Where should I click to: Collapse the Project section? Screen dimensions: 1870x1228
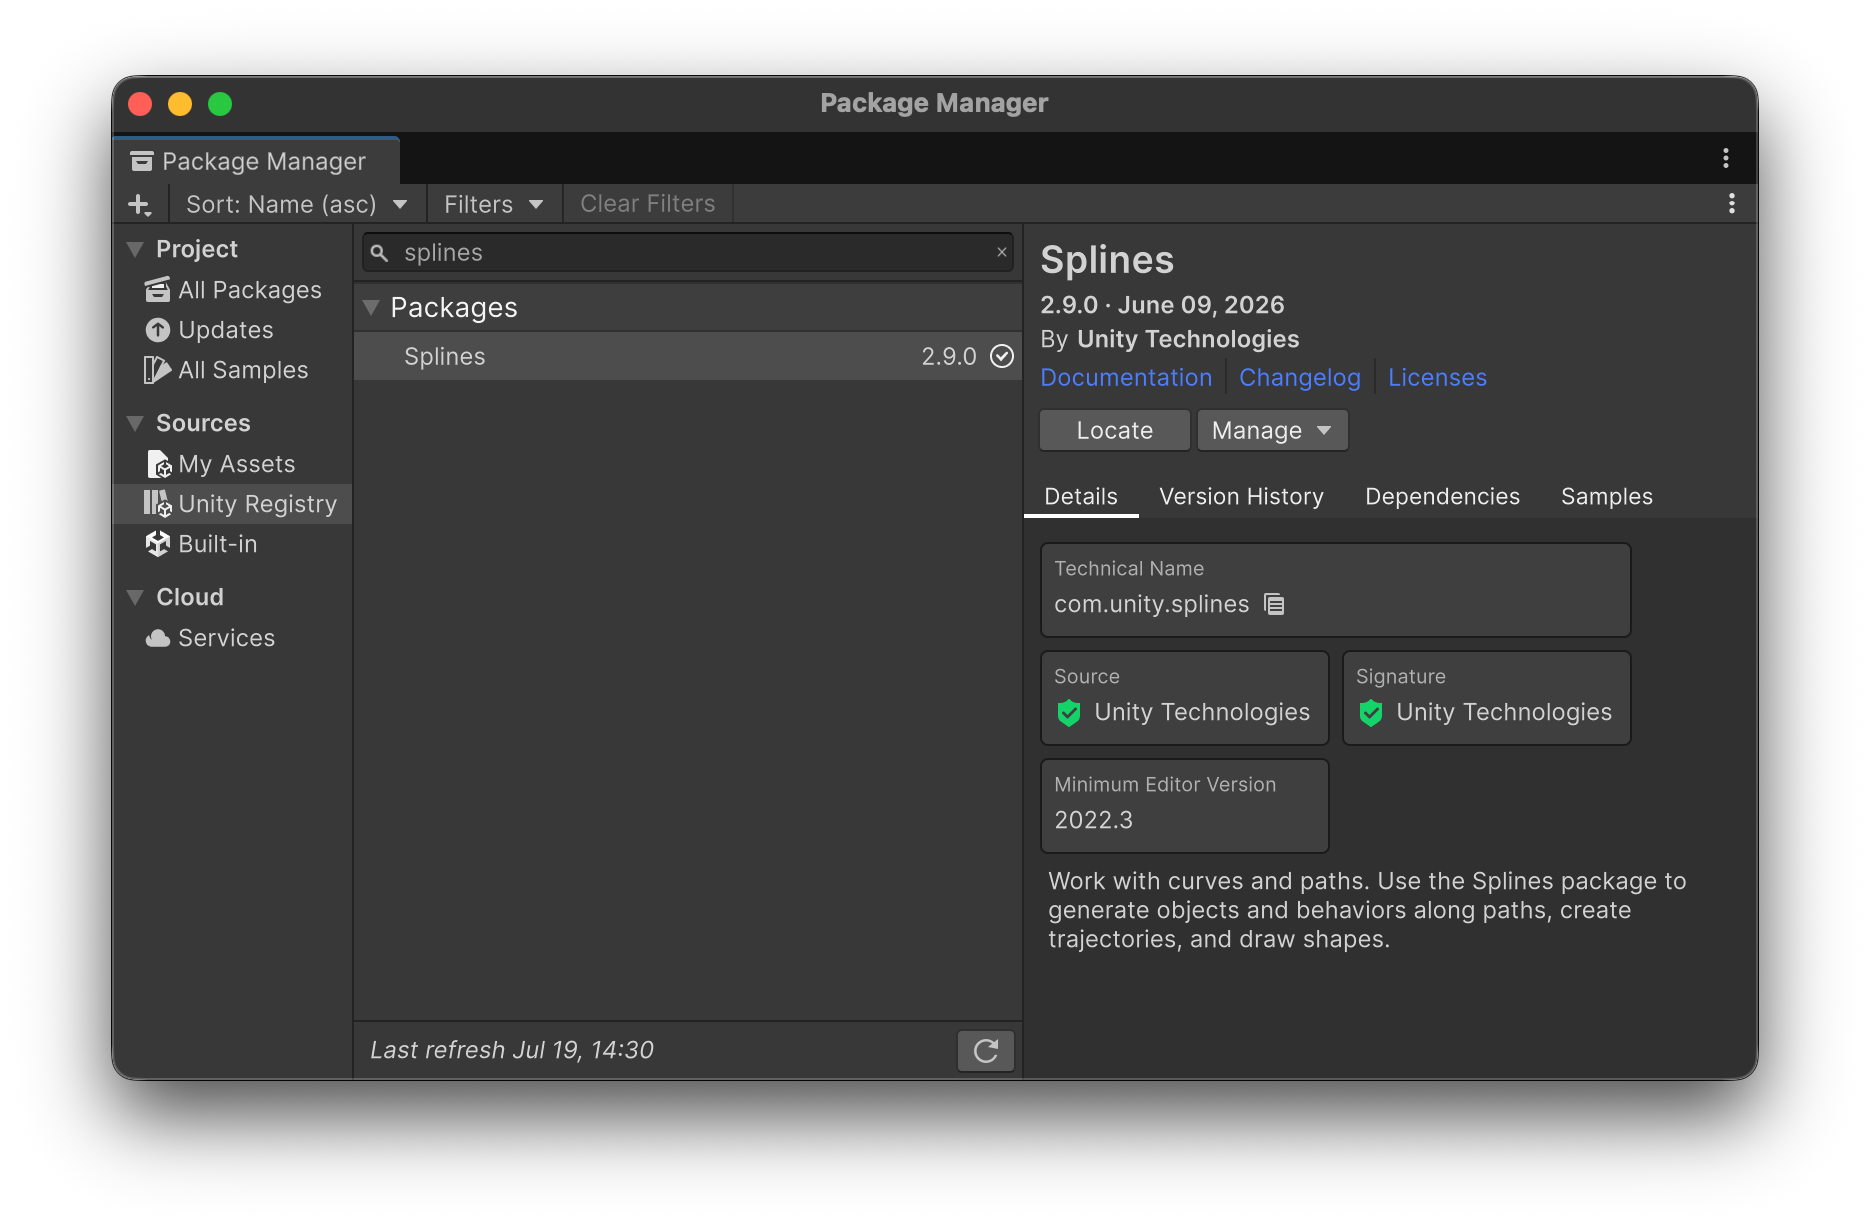coord(135,249)
